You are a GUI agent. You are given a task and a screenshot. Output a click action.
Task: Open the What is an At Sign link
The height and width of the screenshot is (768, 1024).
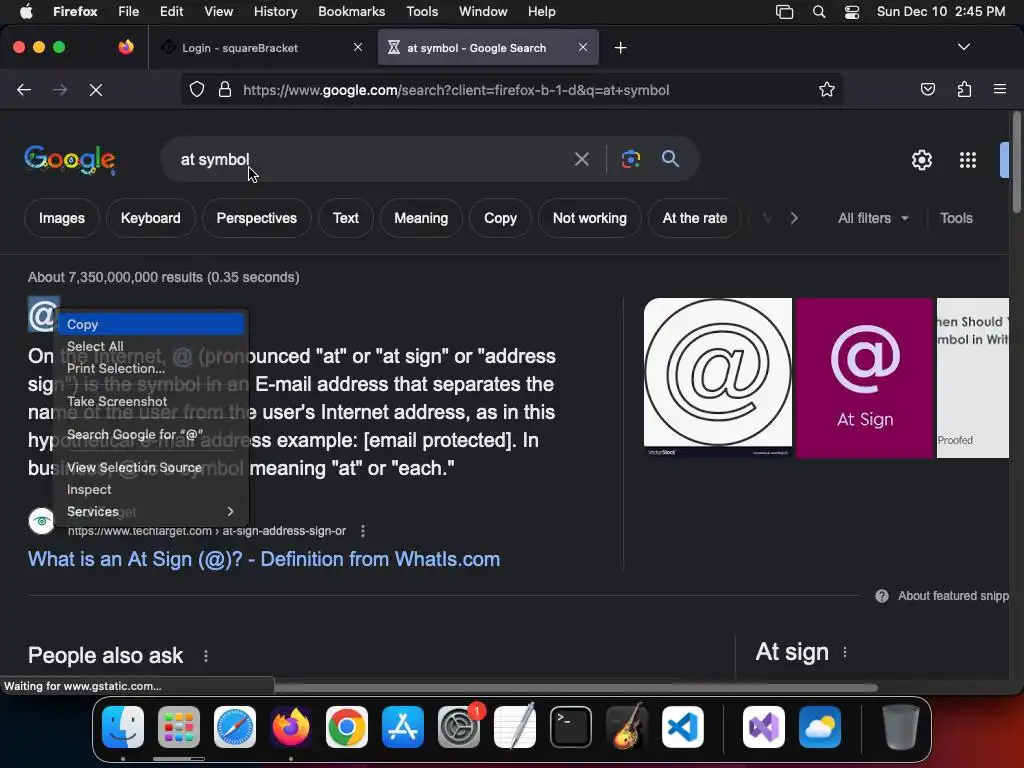click(x=264, y=559)
